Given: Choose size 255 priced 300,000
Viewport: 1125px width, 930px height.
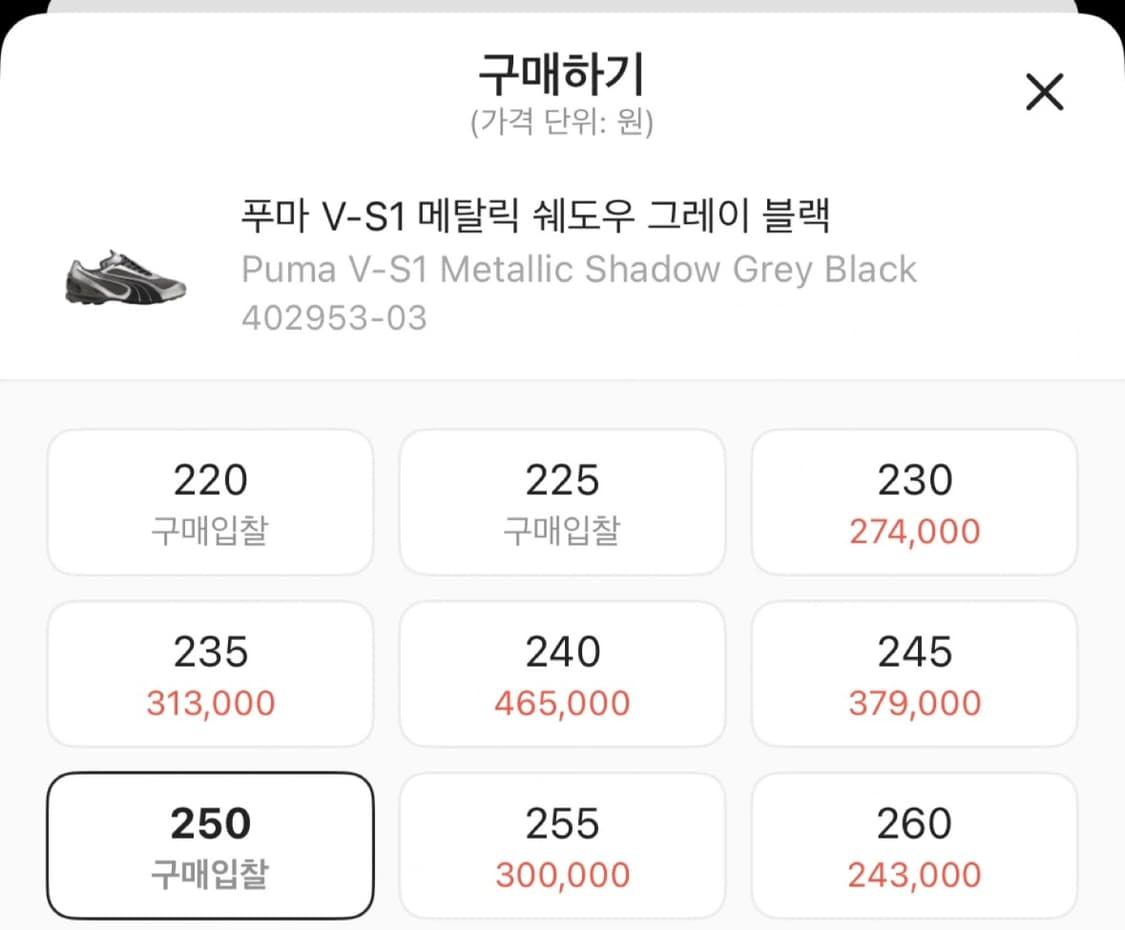Looking at the screenshot, I should pos(562,845).
